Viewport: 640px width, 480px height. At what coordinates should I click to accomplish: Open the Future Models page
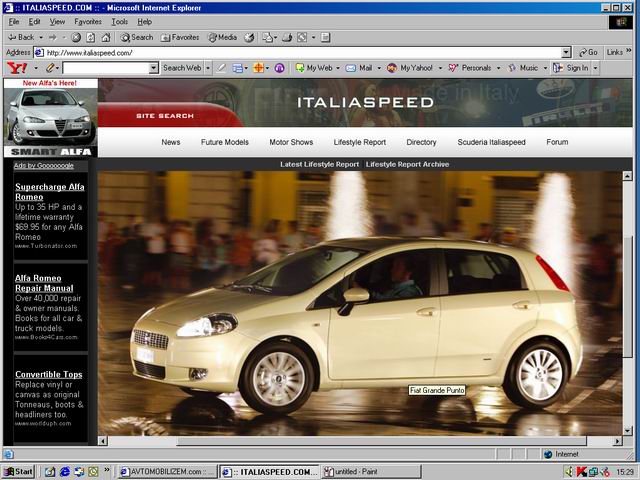click(x=224, y=142)
